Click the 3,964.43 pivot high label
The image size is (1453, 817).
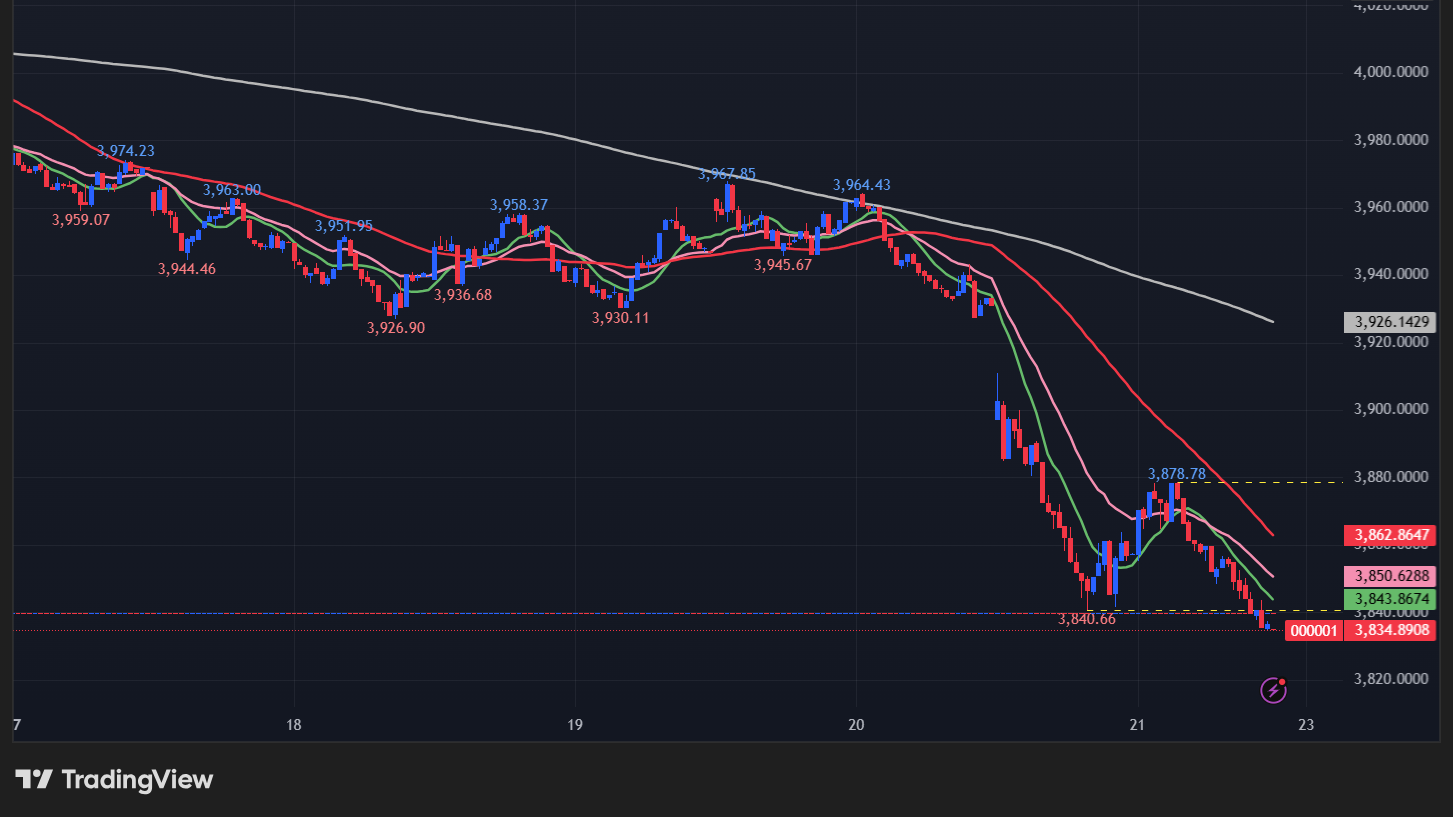tap(861, 185)
